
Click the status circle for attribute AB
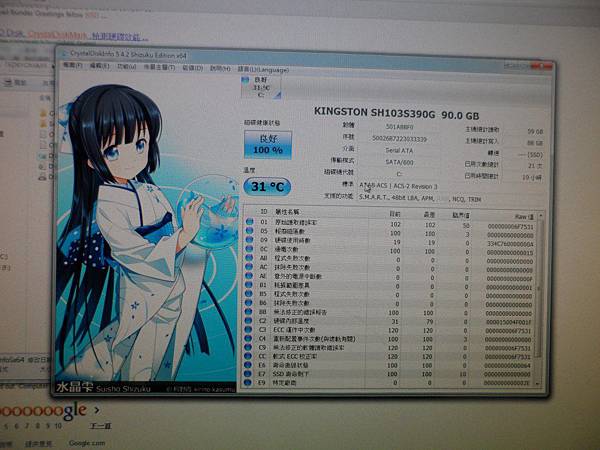[x=249, y=258]
